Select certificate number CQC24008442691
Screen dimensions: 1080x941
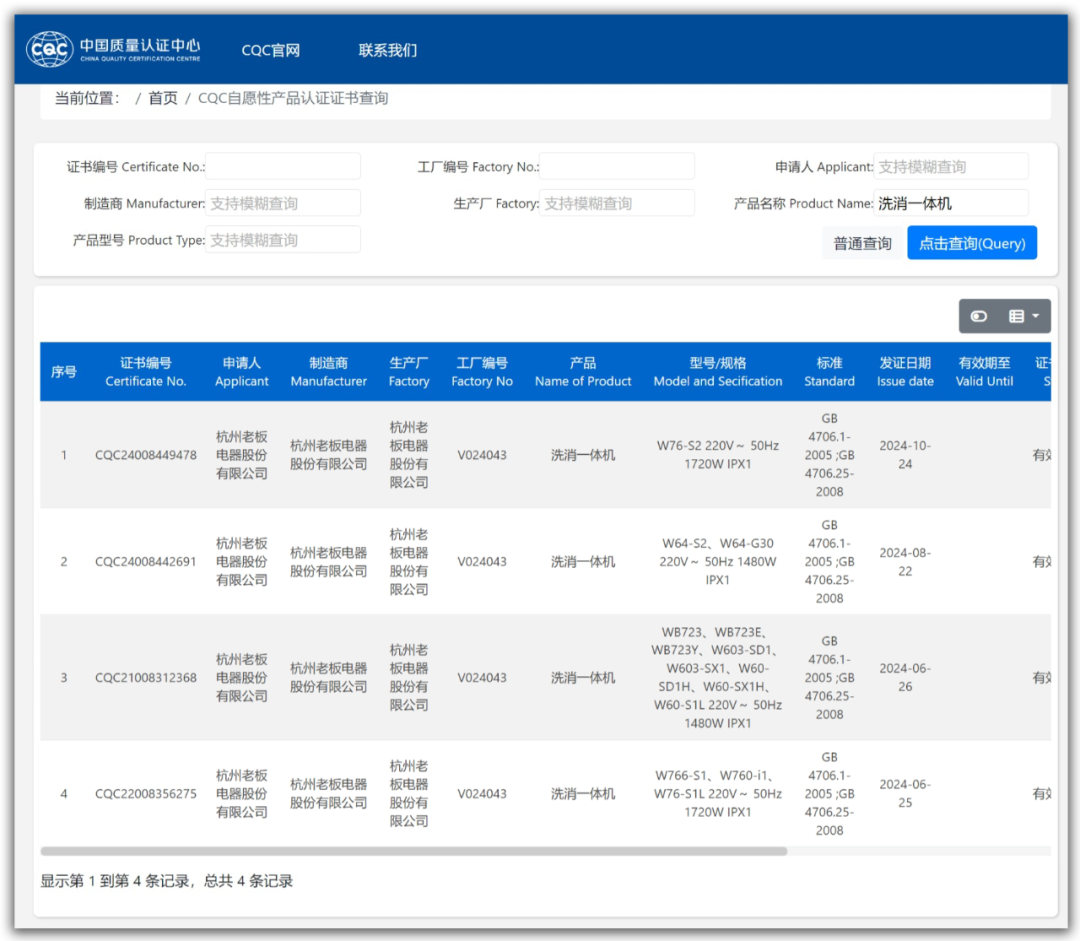tap(145, 562)
